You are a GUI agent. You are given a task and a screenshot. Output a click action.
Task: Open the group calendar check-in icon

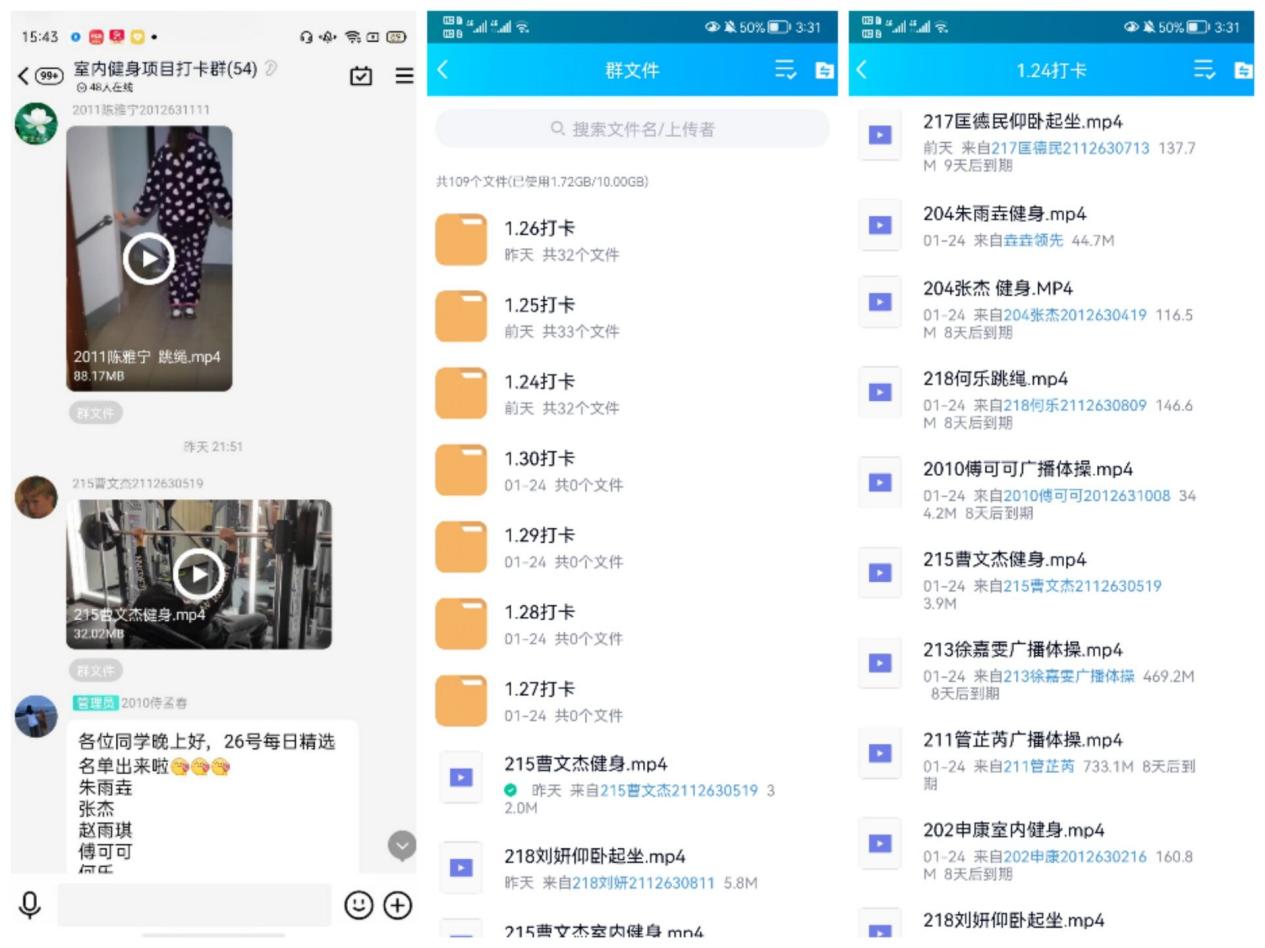click(361, 76)
